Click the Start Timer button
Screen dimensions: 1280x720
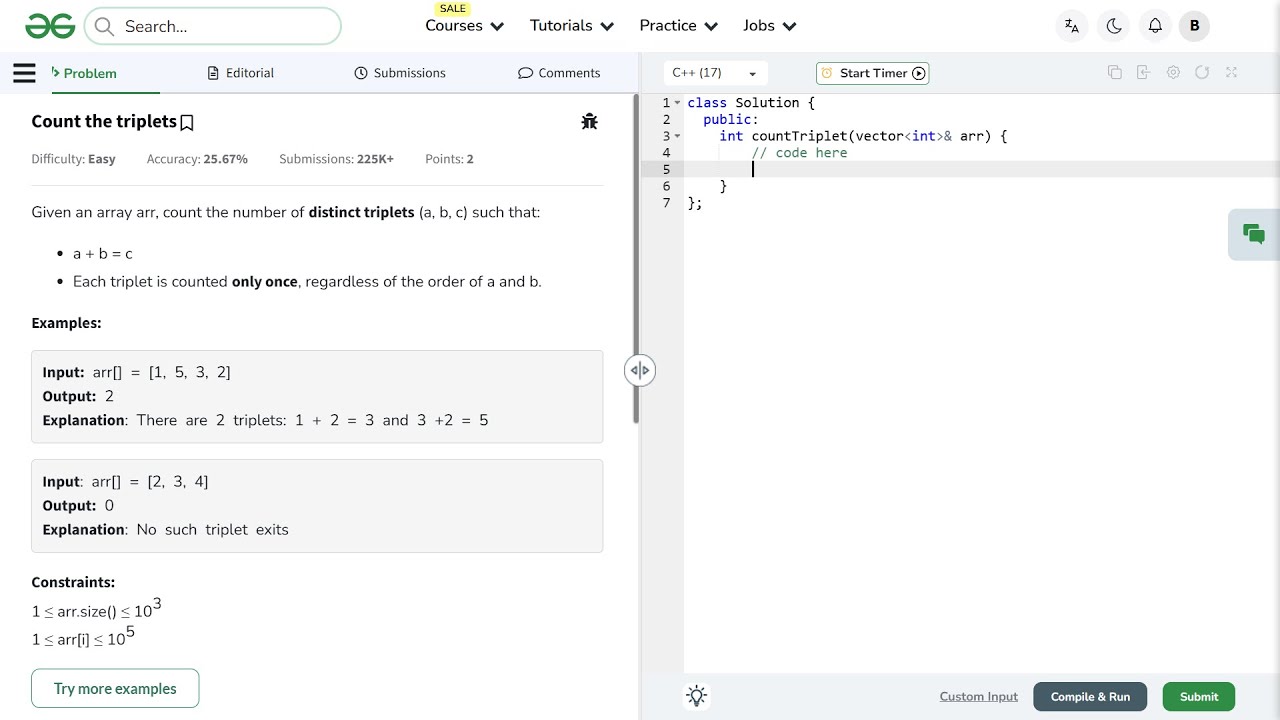[873, 73]
